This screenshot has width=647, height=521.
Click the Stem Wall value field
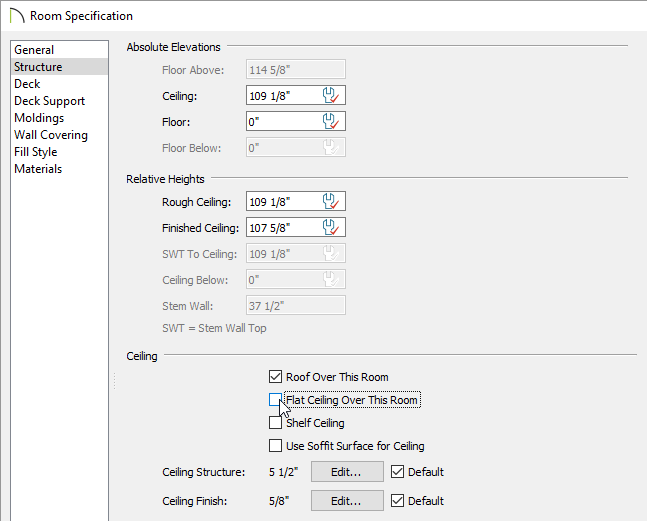tap(295, 305)
